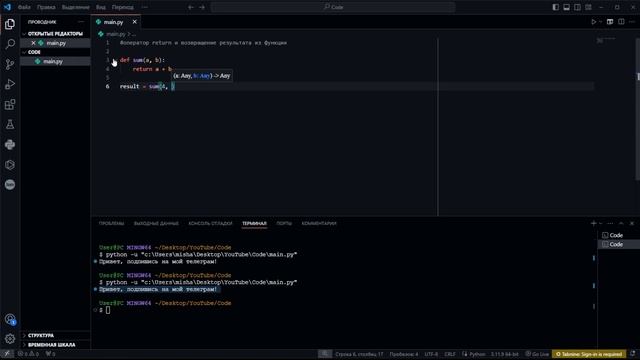Screen dimensions: 640x360
Task: Switch to the ПОРТЫ tab
Action: (x=284, y=223)
